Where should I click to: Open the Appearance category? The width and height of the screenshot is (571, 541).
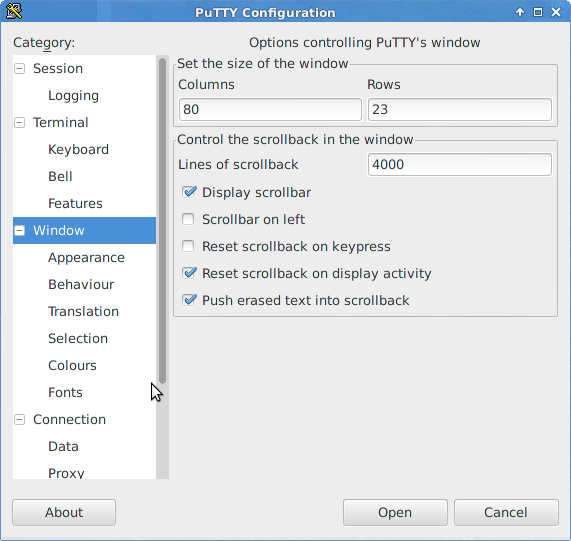(x=86, y=257)
